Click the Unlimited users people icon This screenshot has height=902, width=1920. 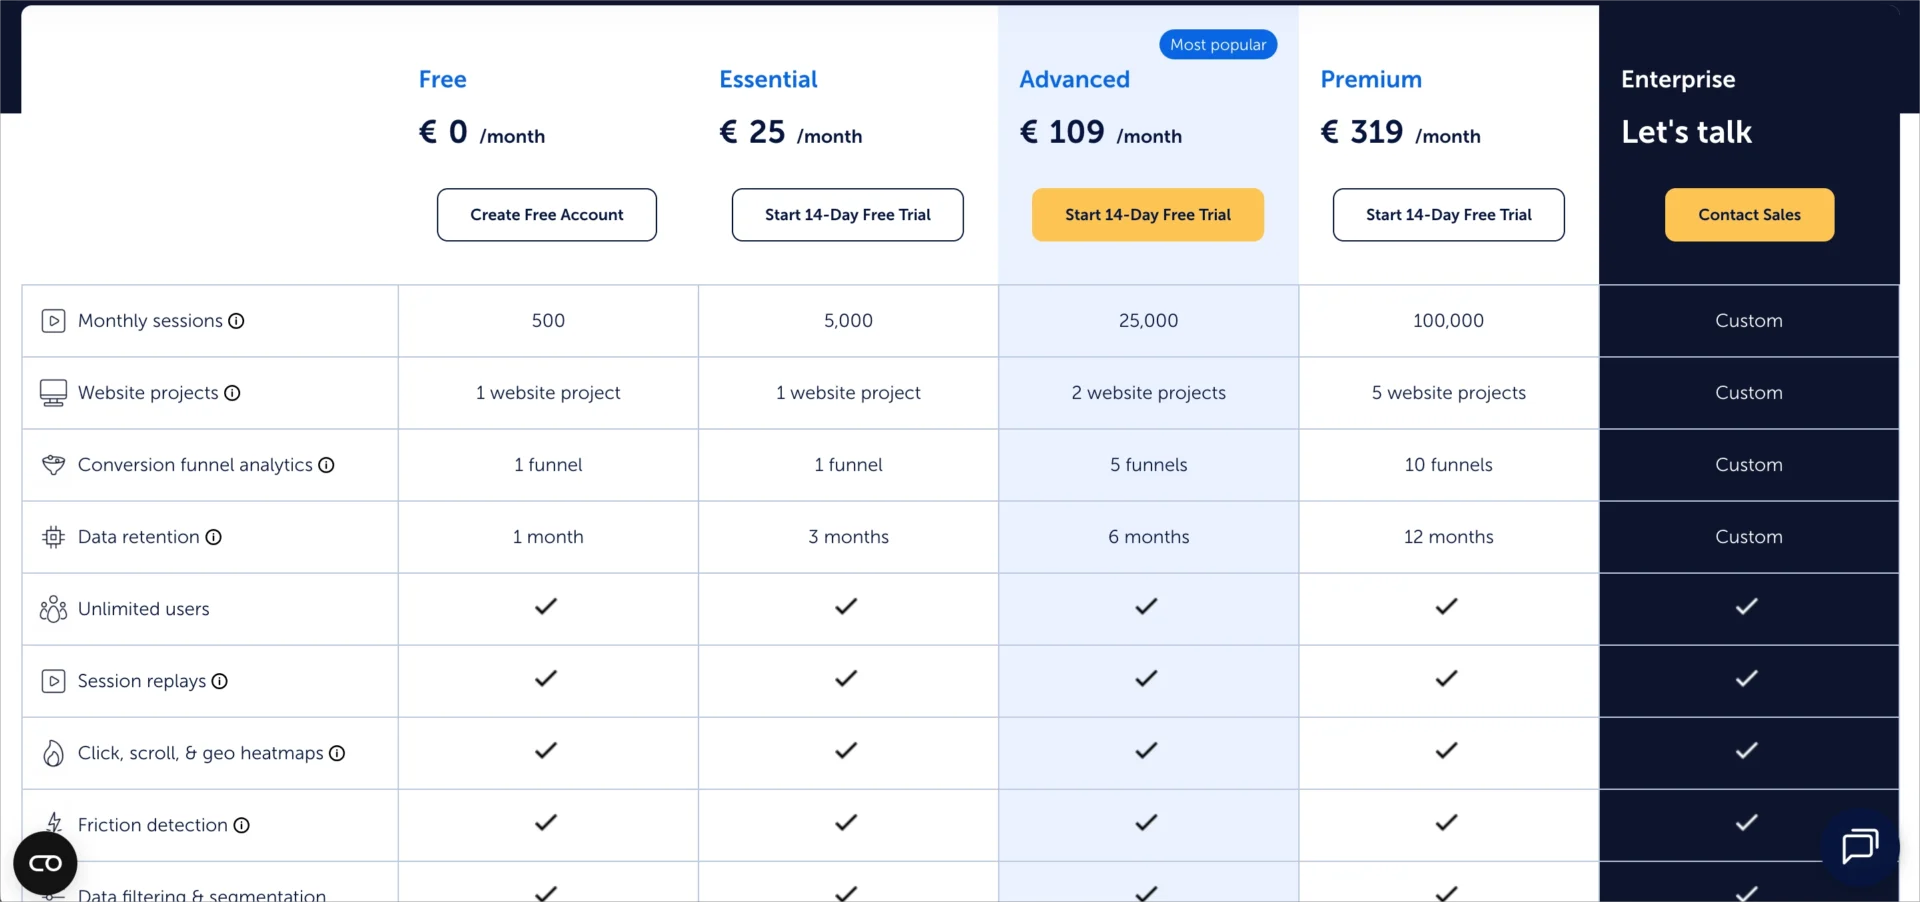pos(52,608)
